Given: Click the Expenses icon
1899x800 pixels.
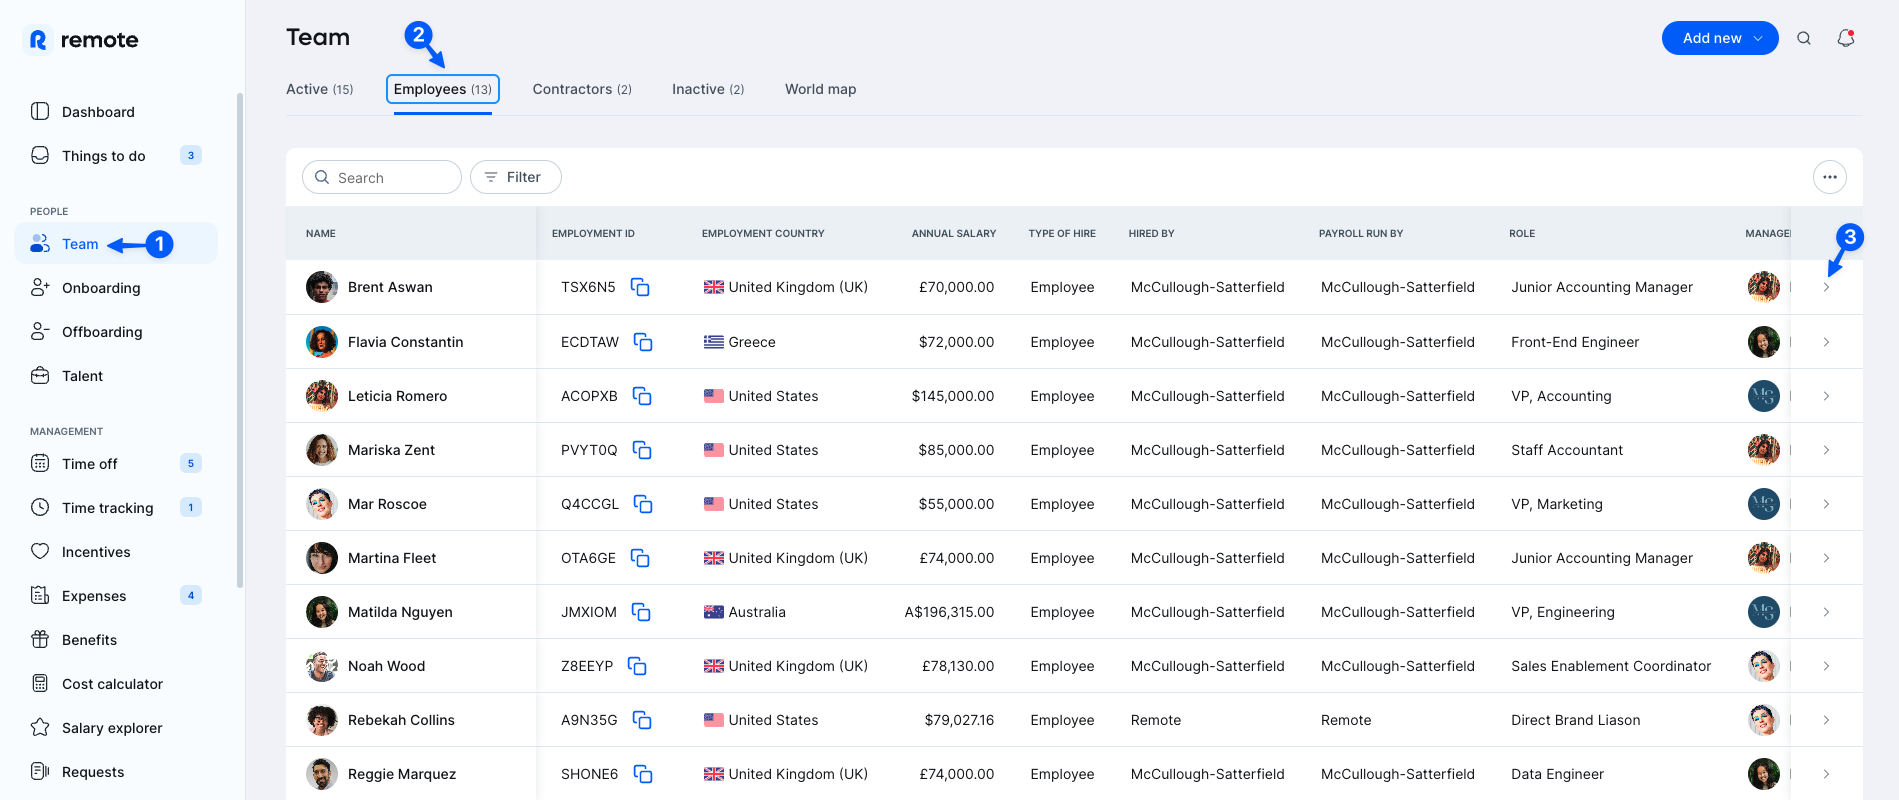Looking at the screenshot, I should click(40, 595).
